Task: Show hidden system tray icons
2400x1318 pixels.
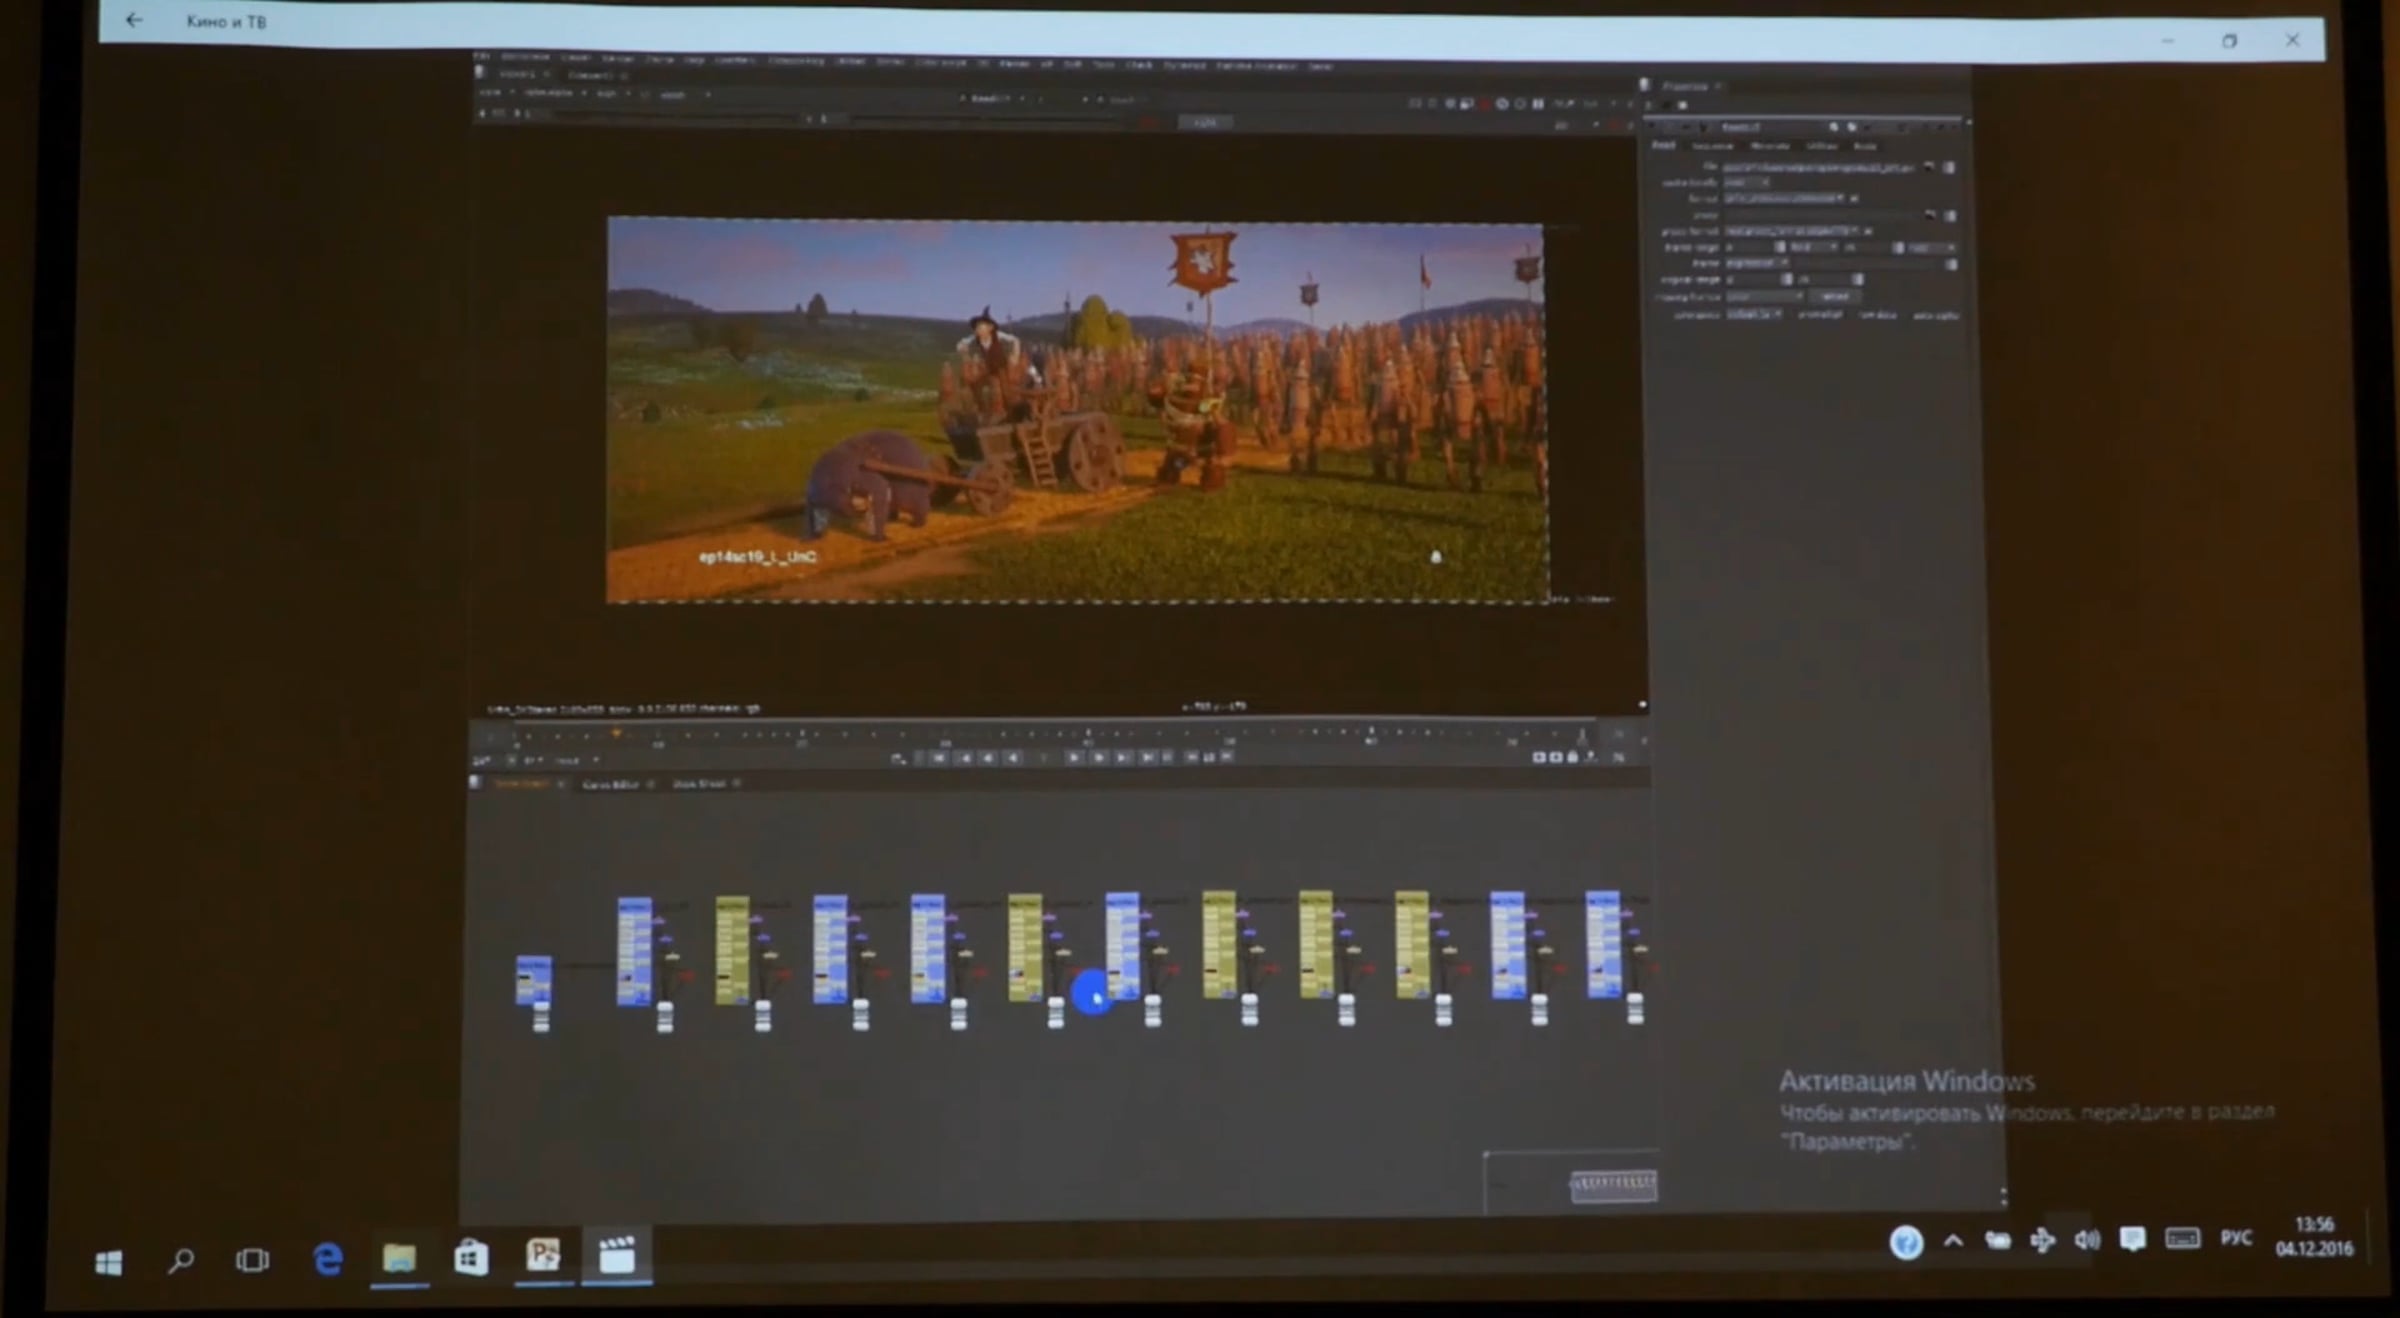Action: pyautogui.click(x=1953, y=1241)
